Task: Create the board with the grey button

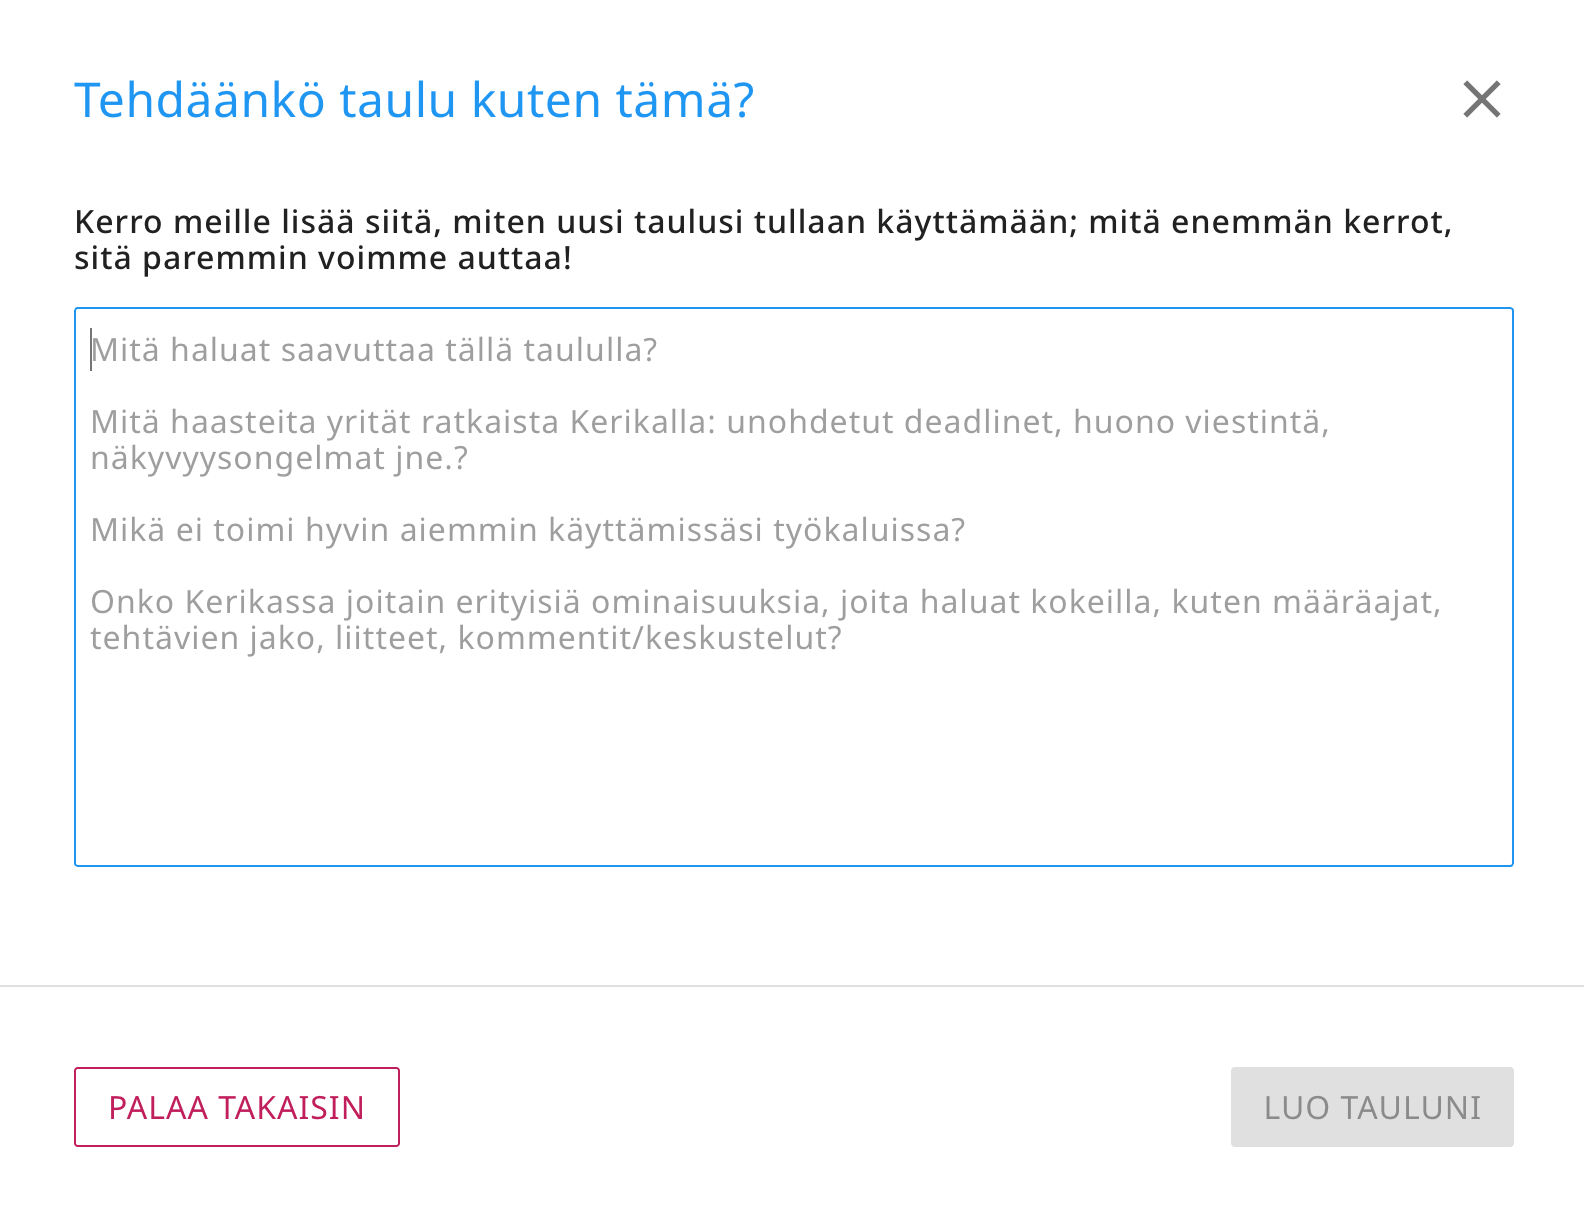Action: [x=1371, y=1107]
